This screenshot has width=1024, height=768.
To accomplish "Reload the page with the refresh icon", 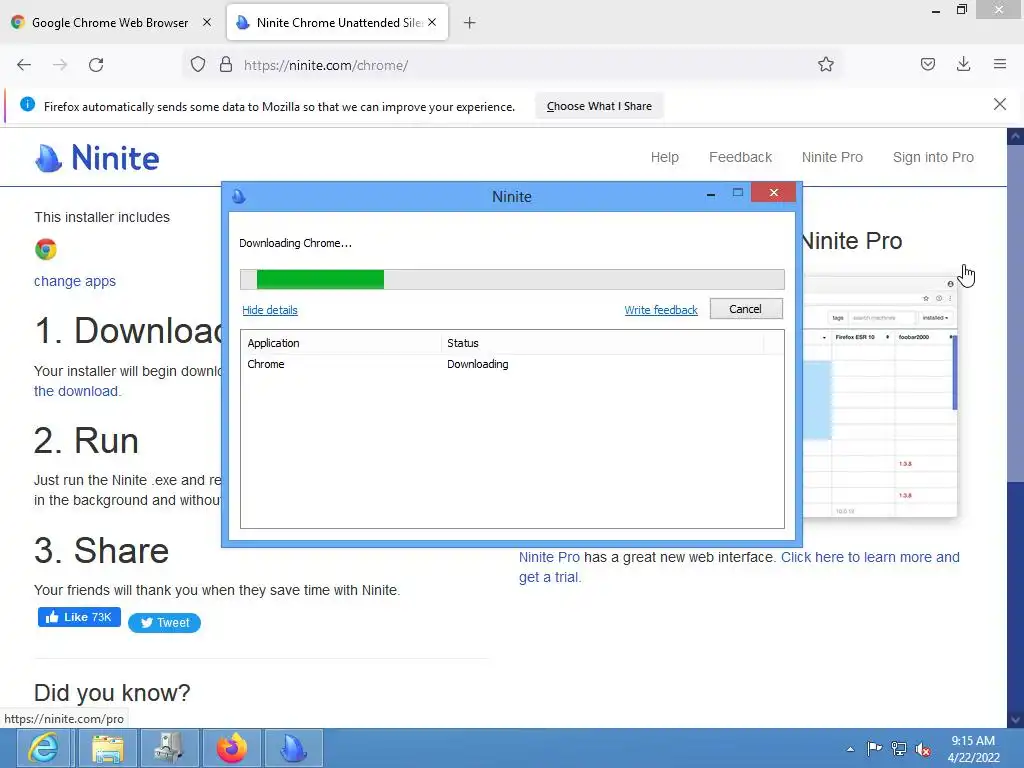I will click(x=96, y=65).
